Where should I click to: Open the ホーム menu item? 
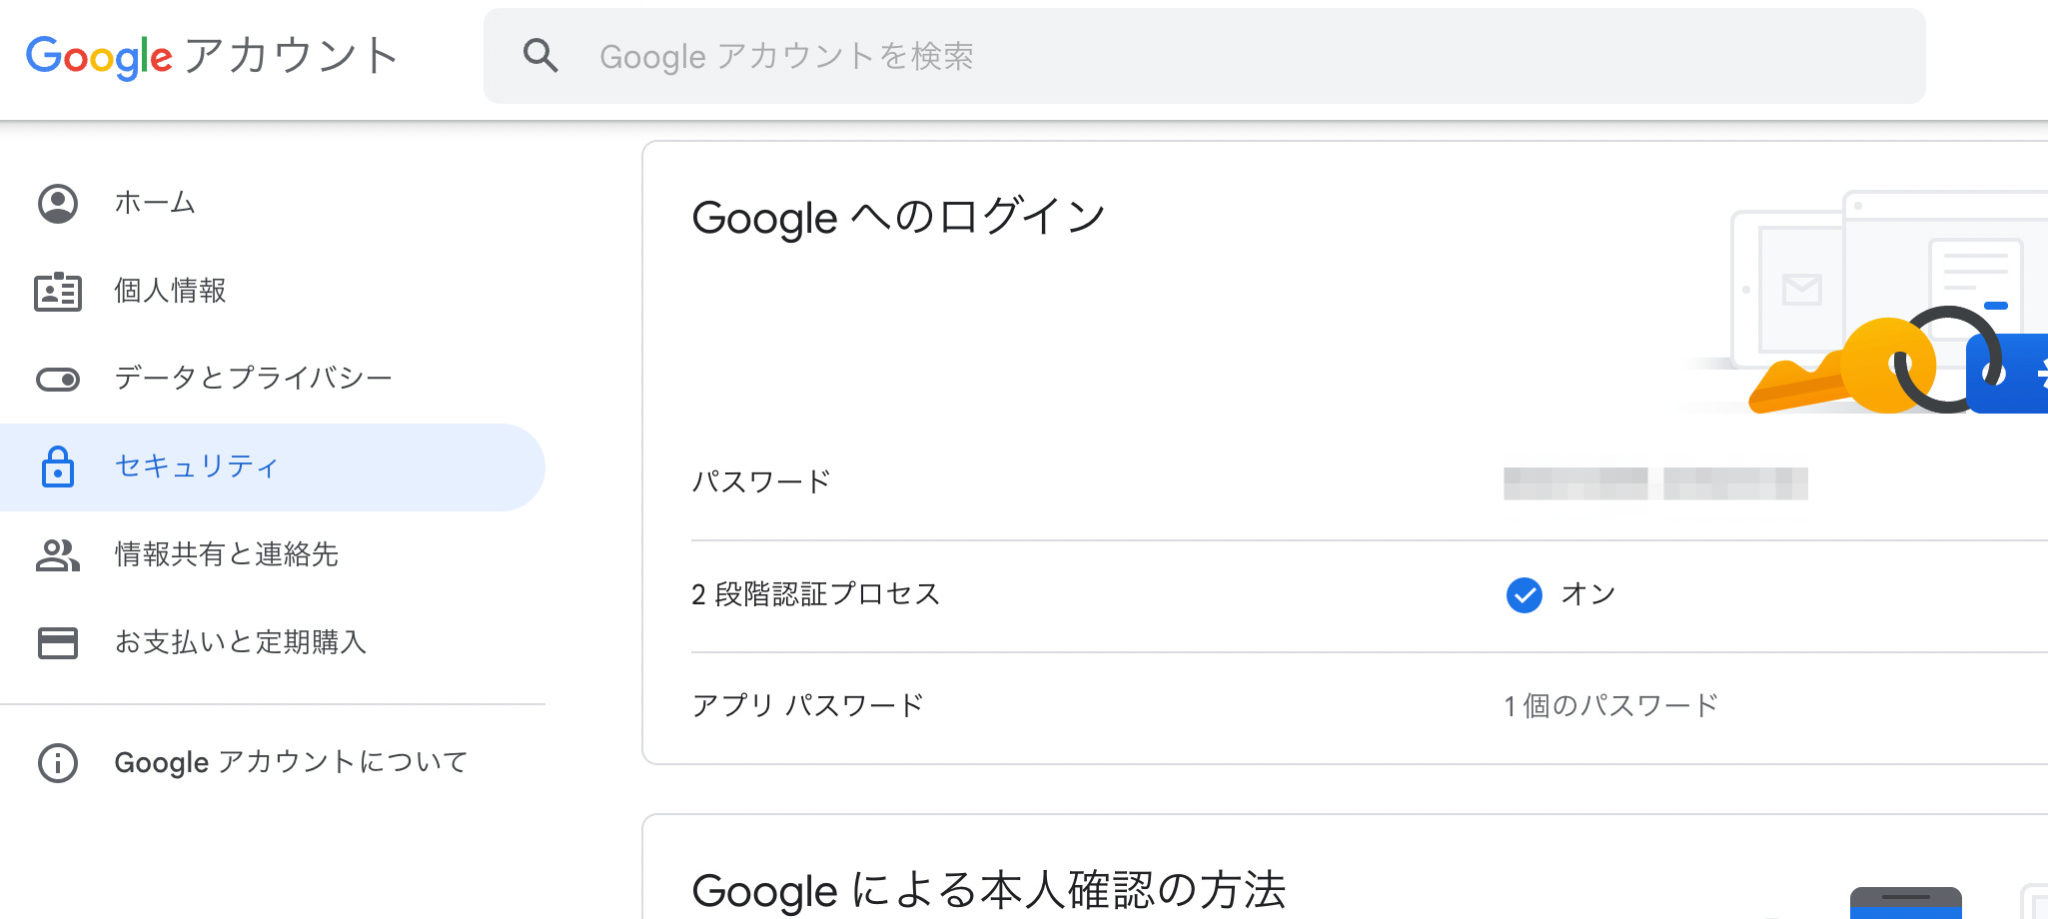pyautogui.click(x=154, y=203)
